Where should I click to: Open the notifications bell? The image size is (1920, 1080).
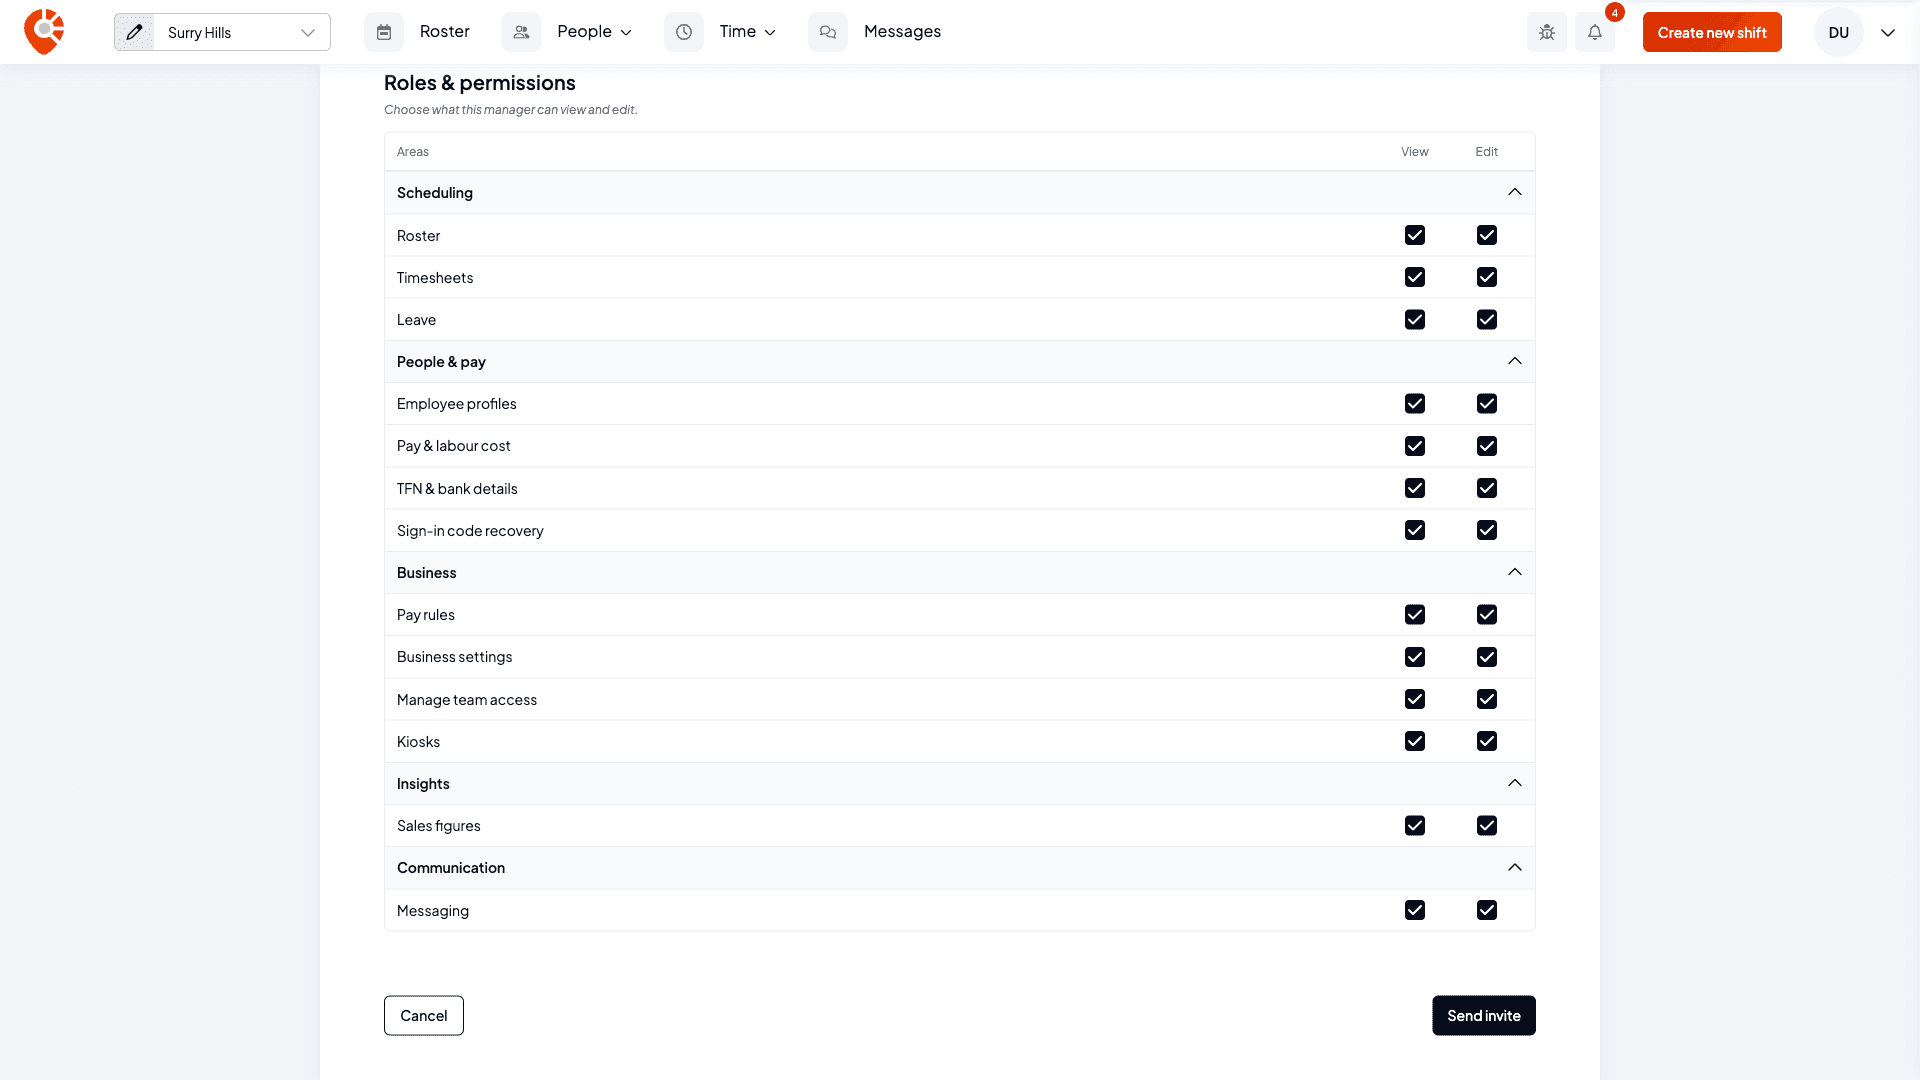pyautogui.click(x=1595, y=32)
